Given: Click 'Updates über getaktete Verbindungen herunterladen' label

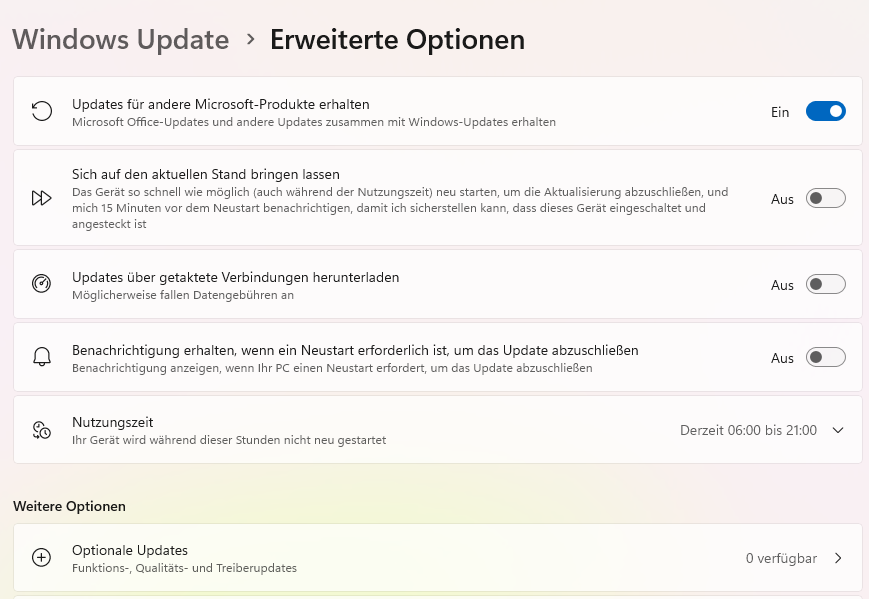Looking at the screenshot, I should (236, 277).
